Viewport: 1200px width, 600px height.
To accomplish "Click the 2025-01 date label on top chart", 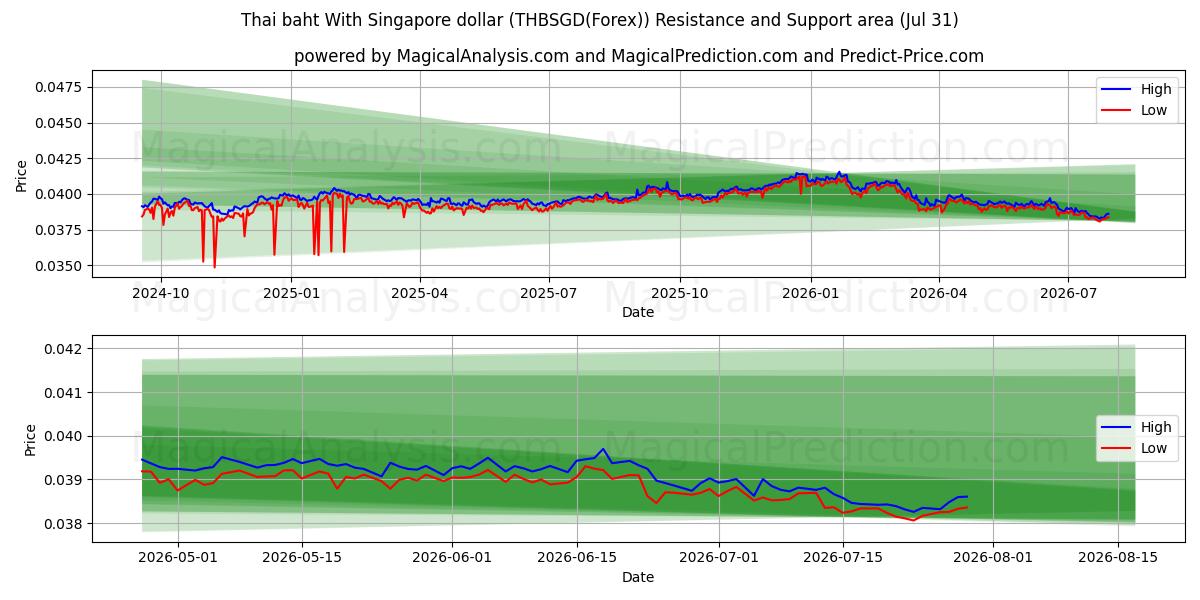I will pos(291,295).
